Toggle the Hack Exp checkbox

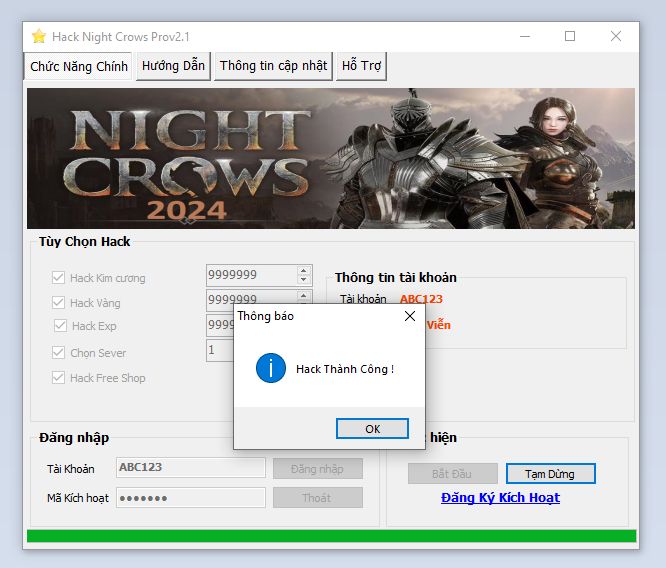tap(60, 326)
